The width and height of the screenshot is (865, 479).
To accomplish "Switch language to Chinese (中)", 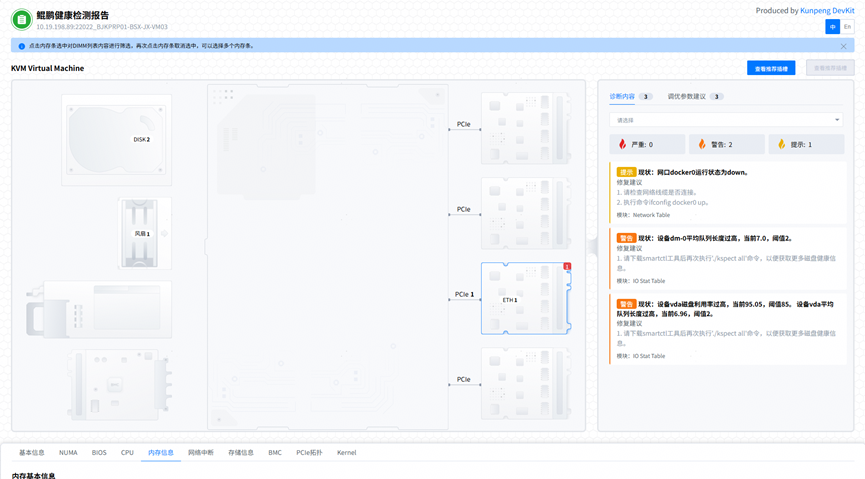I will click(832, 27).
